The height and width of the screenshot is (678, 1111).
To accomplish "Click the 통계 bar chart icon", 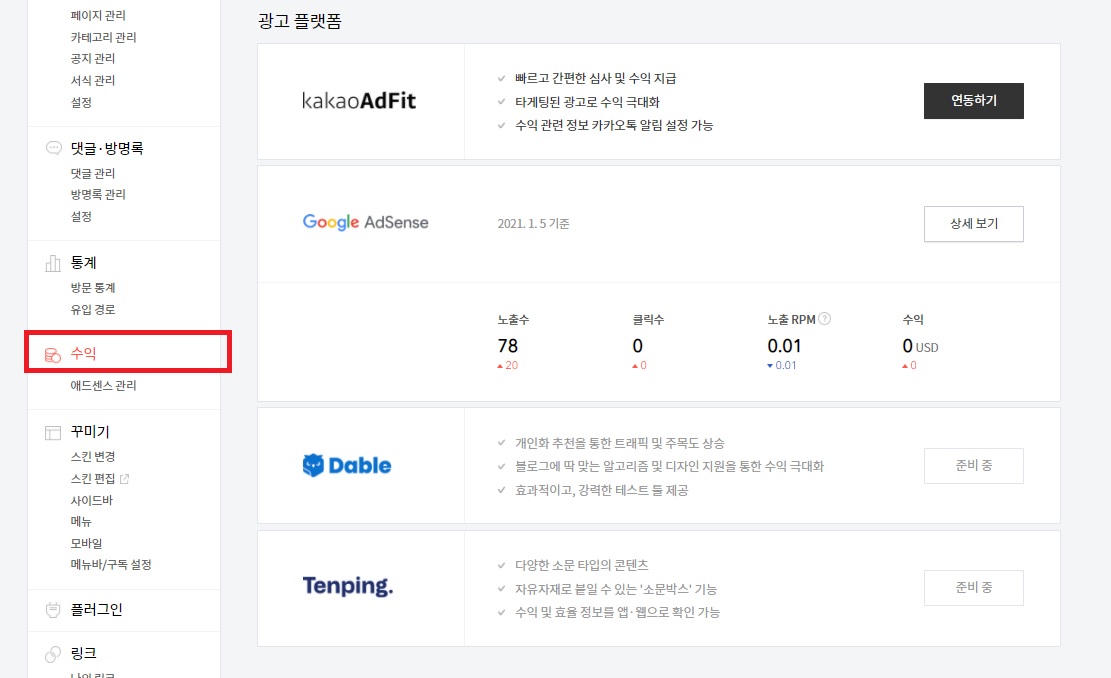I will [53, 264].
